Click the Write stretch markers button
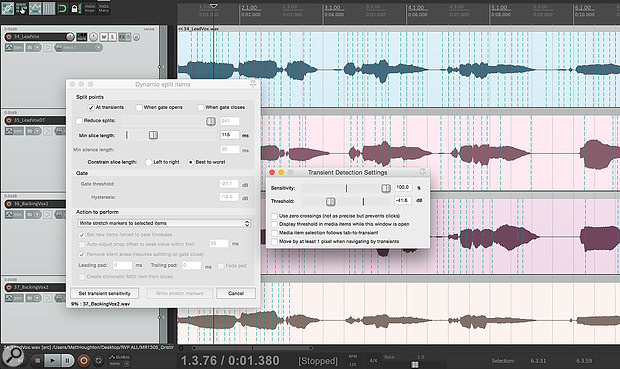The image size is (620, 369). click(x=180, y=293)
